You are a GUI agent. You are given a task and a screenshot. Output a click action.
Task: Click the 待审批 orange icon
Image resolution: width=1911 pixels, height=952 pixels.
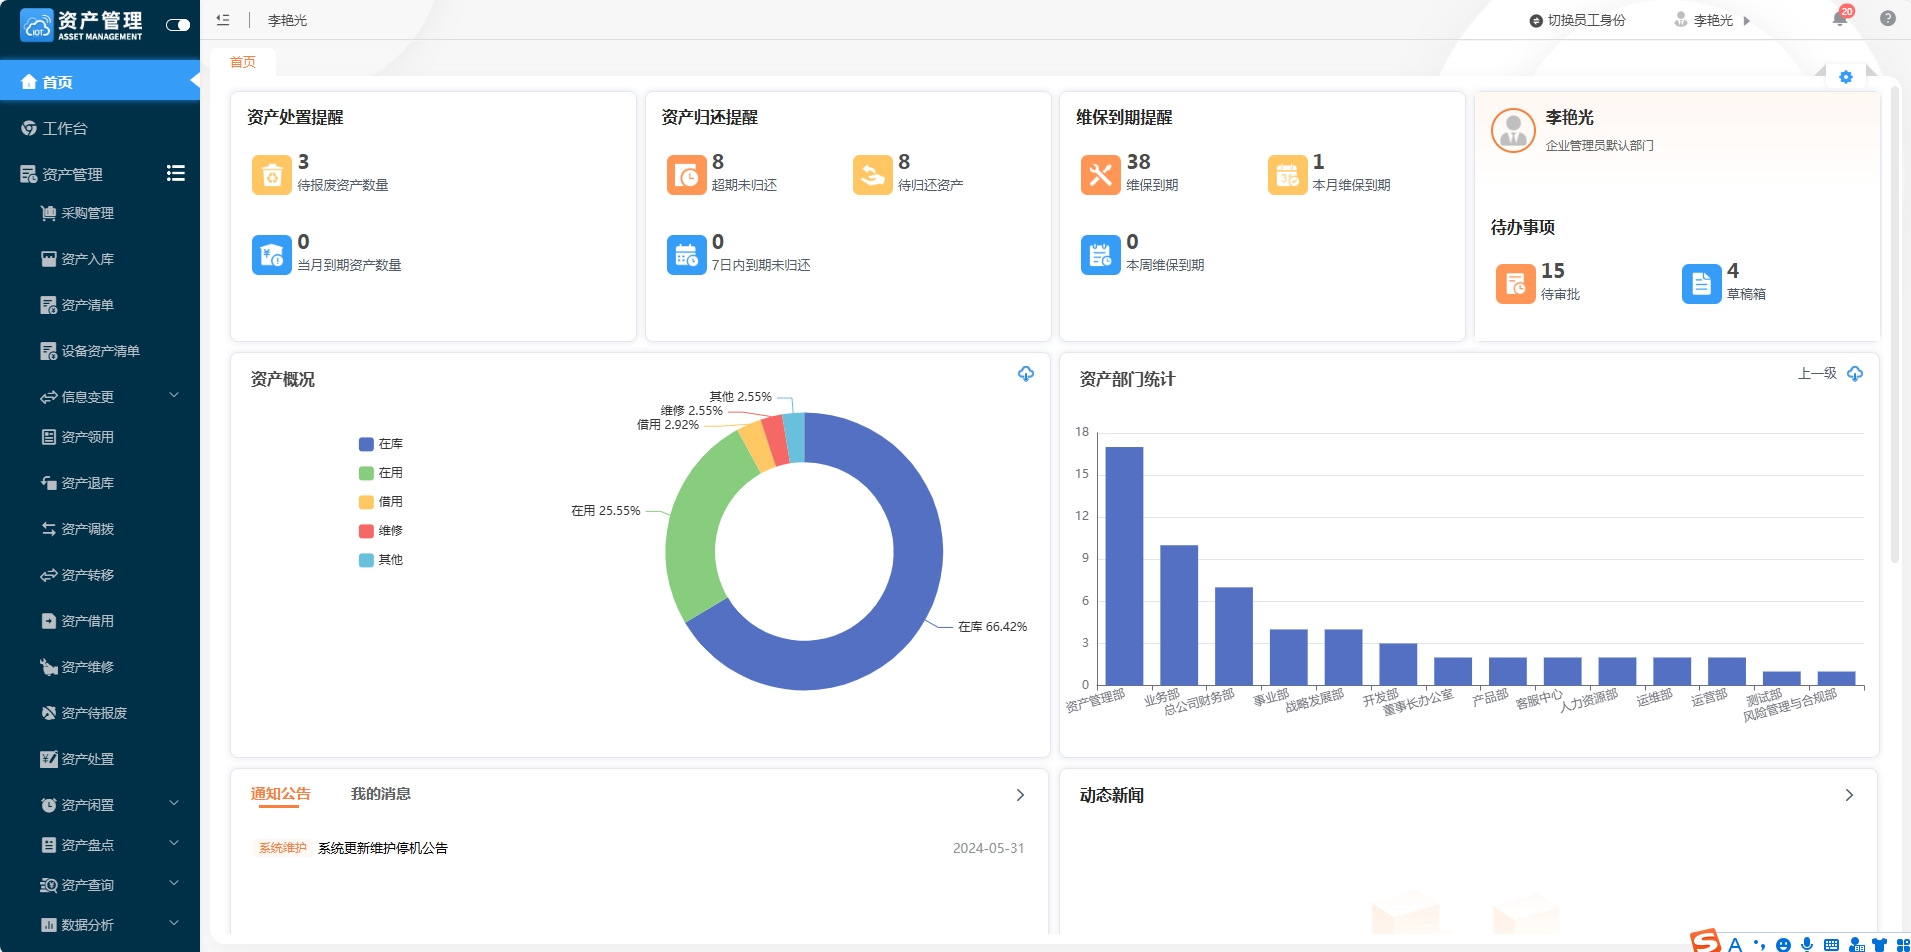1515,284
